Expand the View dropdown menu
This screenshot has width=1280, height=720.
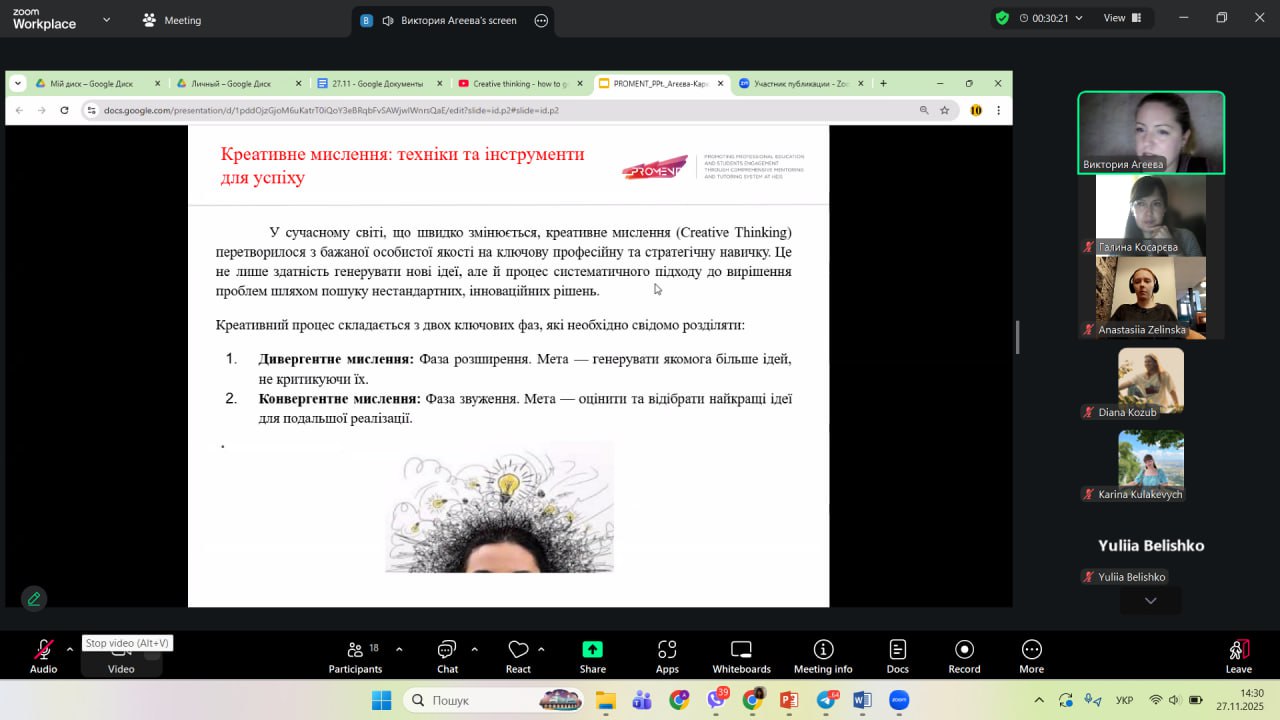point(1122,18)
